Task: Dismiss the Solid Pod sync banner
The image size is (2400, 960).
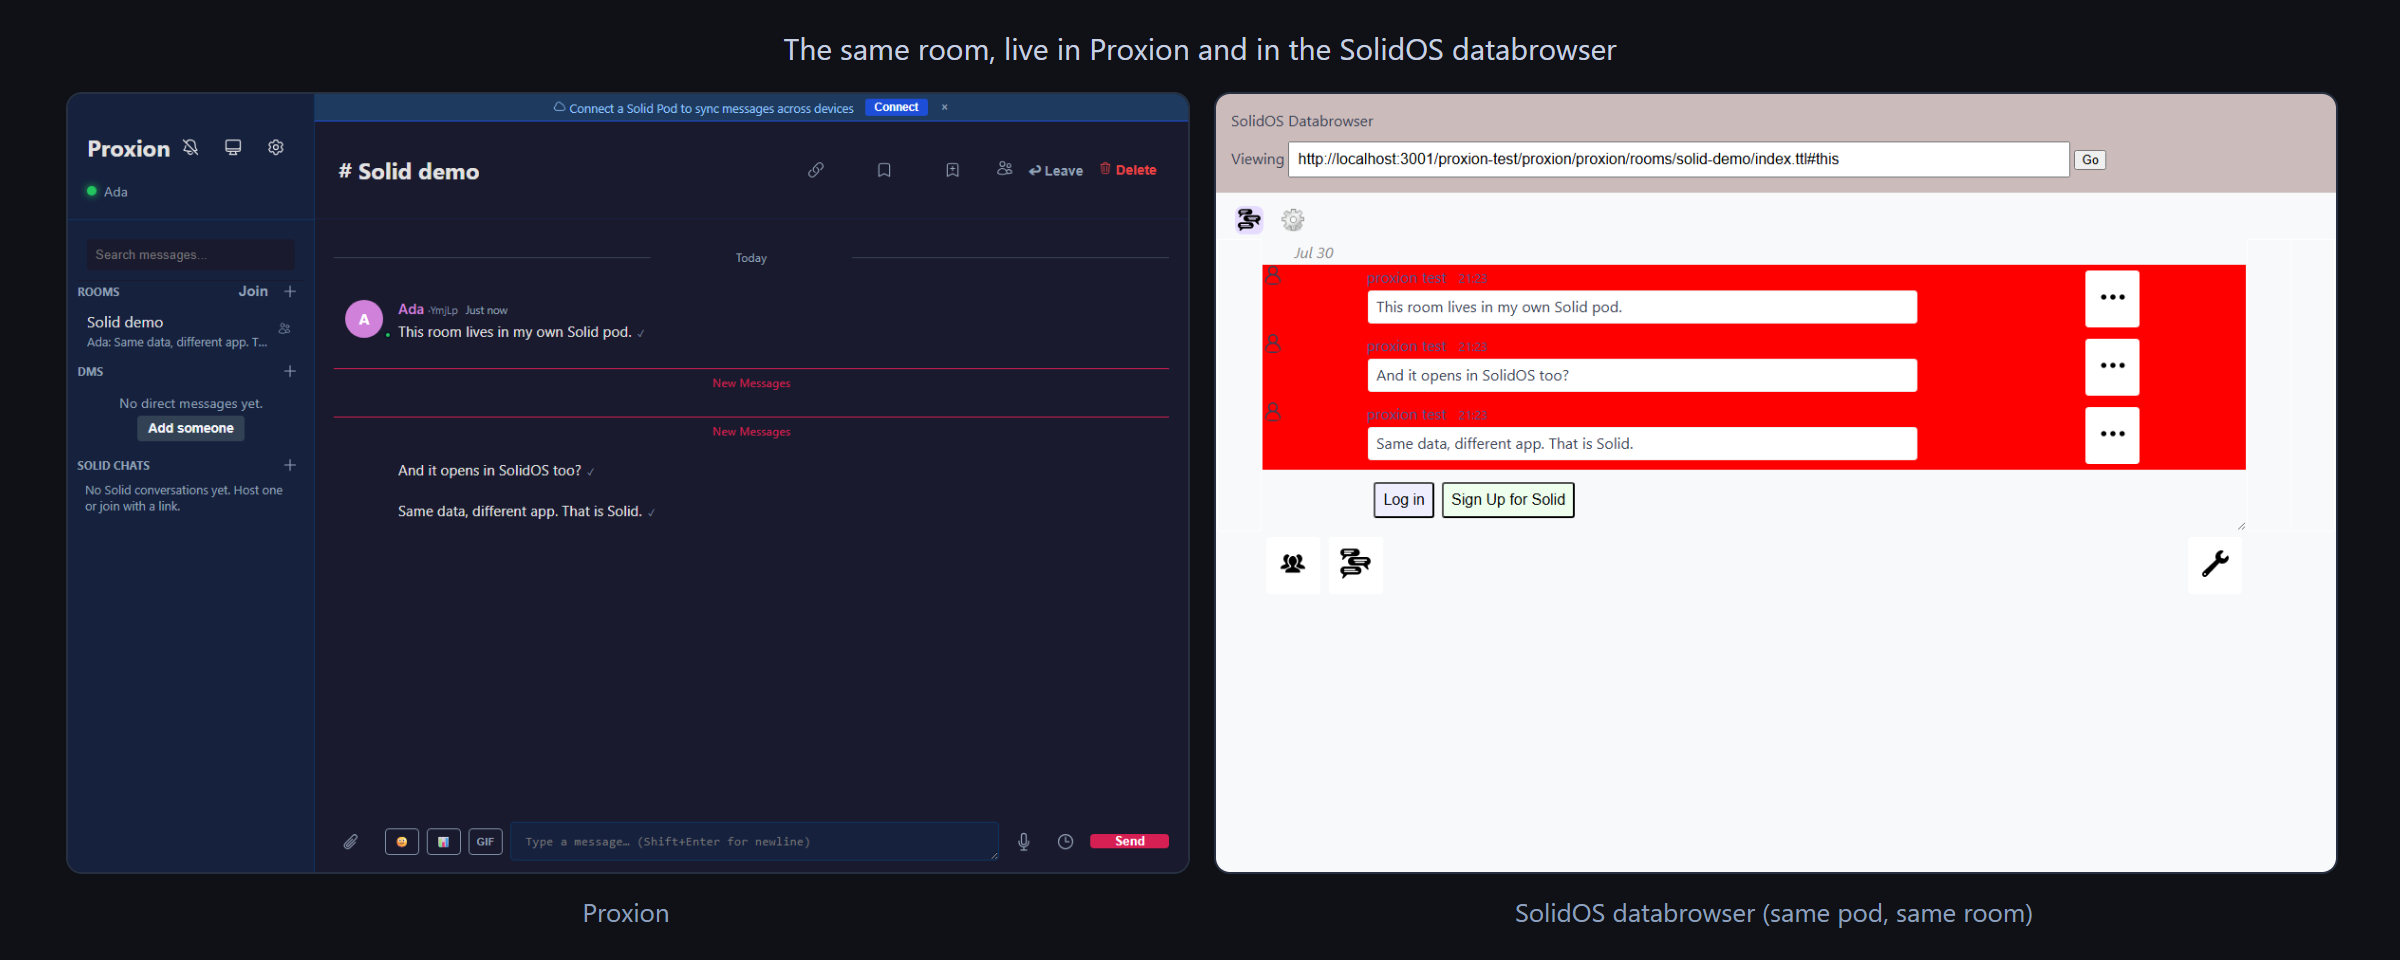Action: tap(944, 107)
